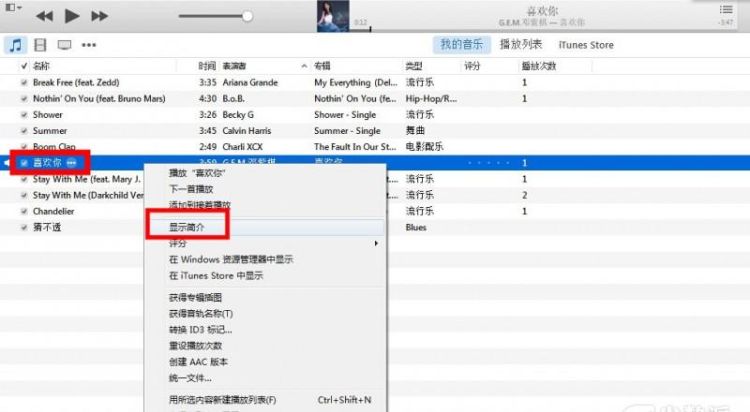
Task: Switch to the iTunes Store tab
Action: 586,45
